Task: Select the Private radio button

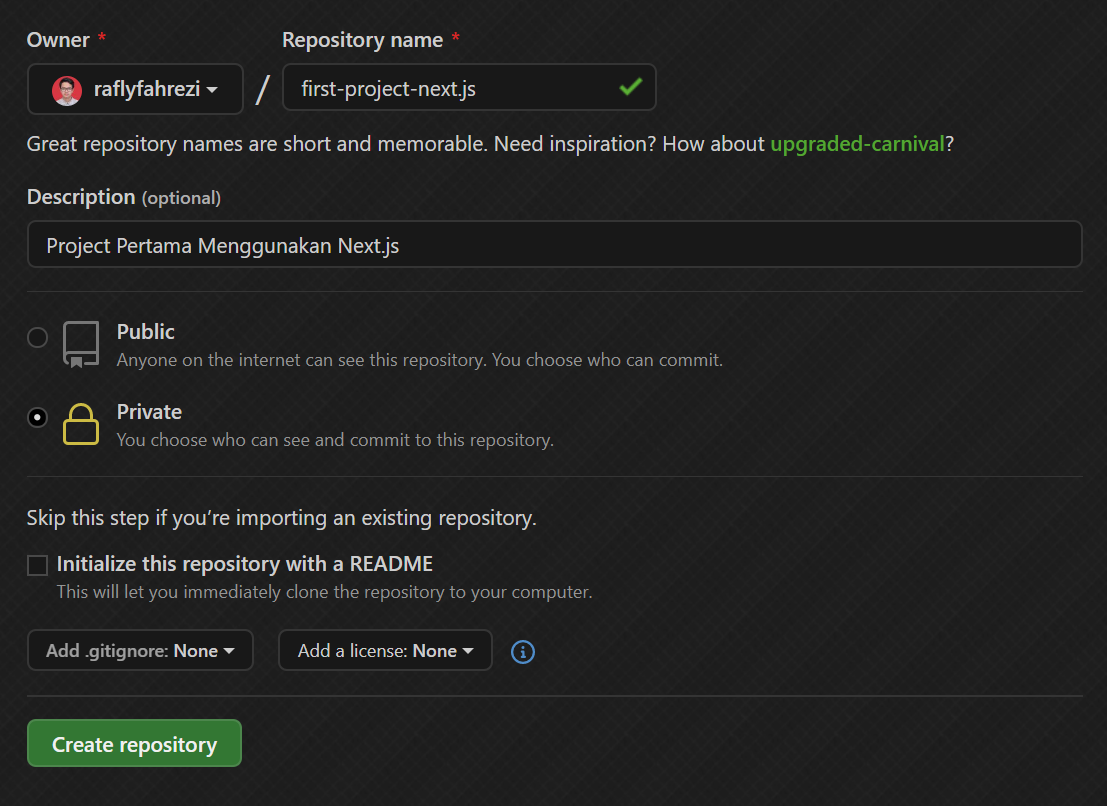Action: coord(37,417)
